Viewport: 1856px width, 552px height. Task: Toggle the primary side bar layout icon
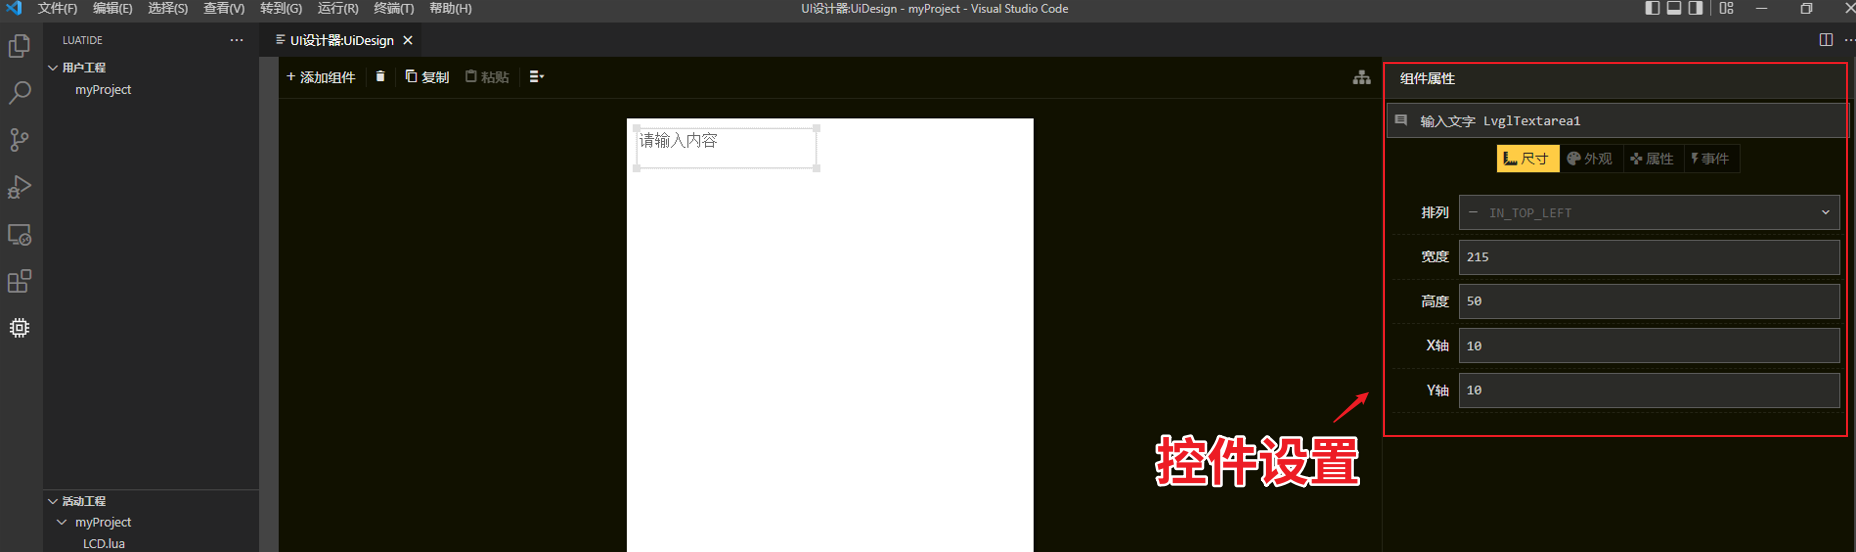point(1652,8)
